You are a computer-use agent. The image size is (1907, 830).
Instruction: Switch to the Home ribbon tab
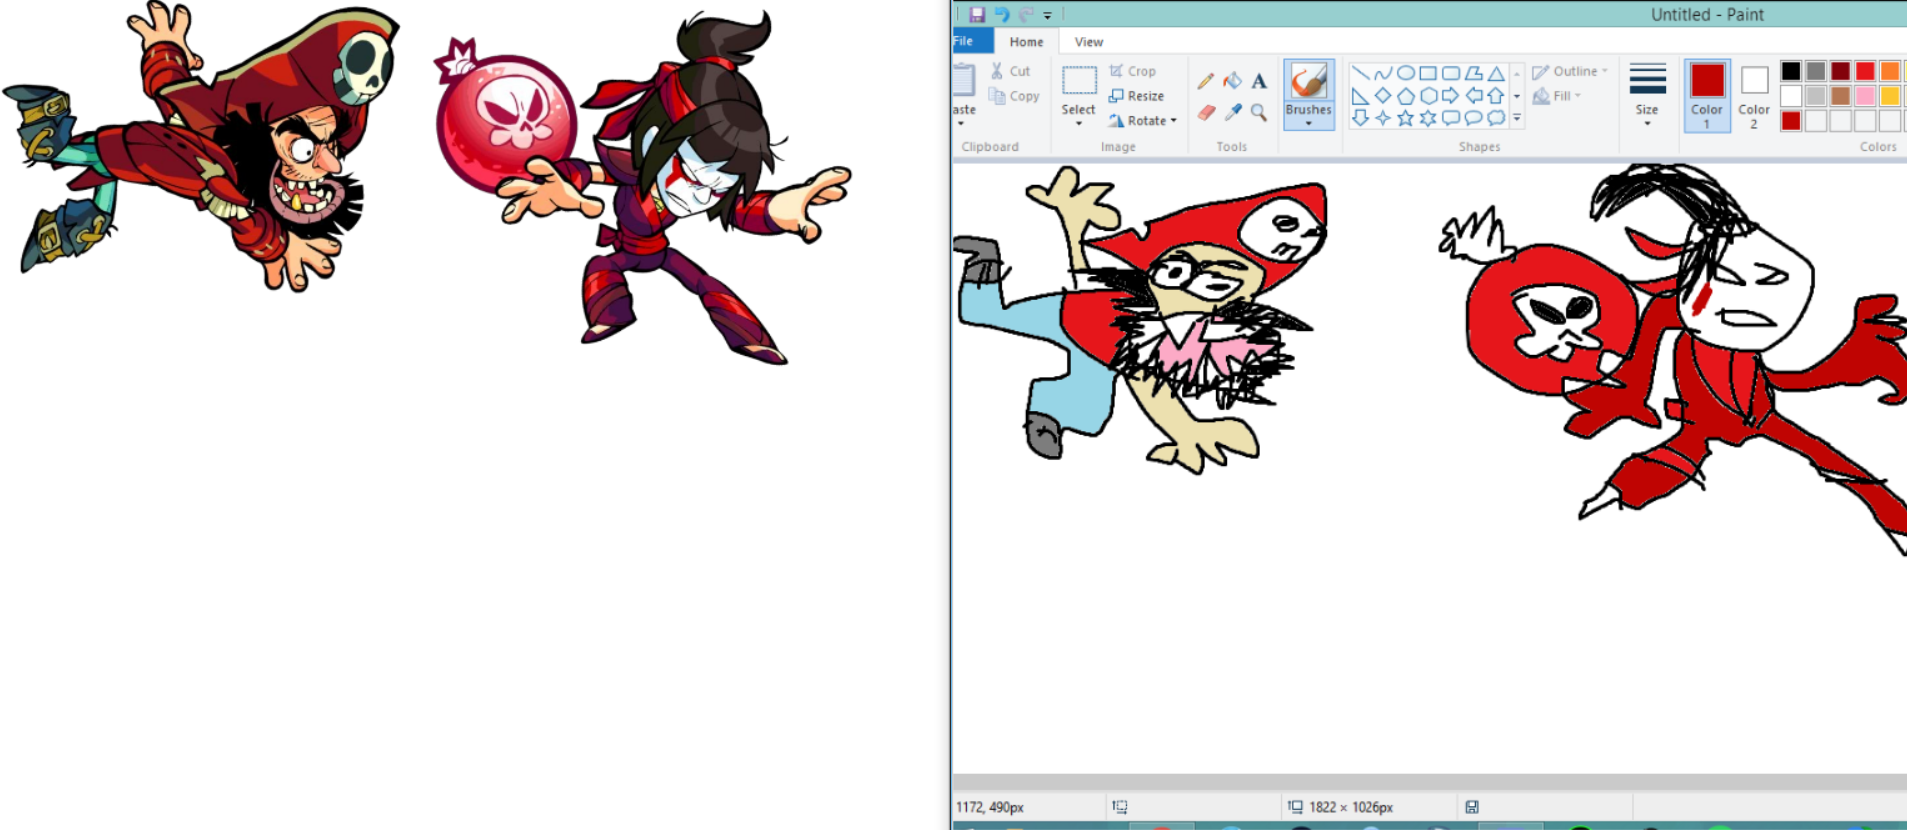[1026, 42]
